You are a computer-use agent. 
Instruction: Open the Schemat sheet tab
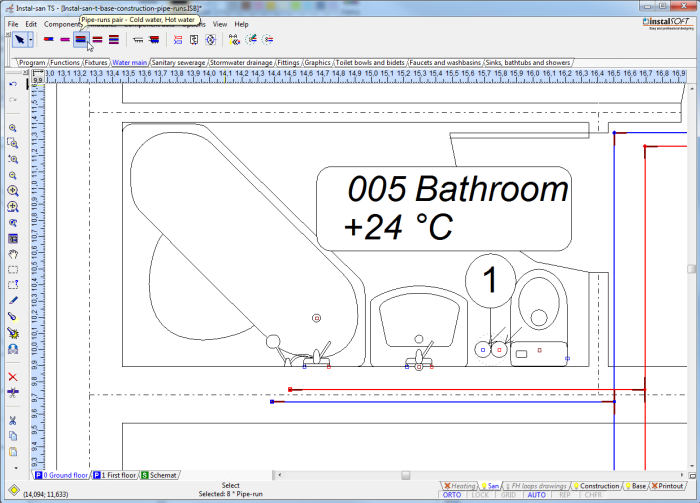tap(159, 475)
